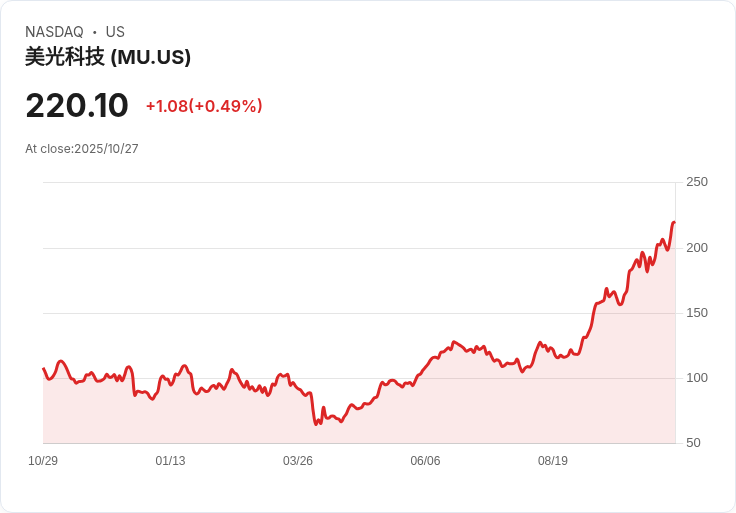
Task: Click the 200 price axis label
Action: click(697, 248)
